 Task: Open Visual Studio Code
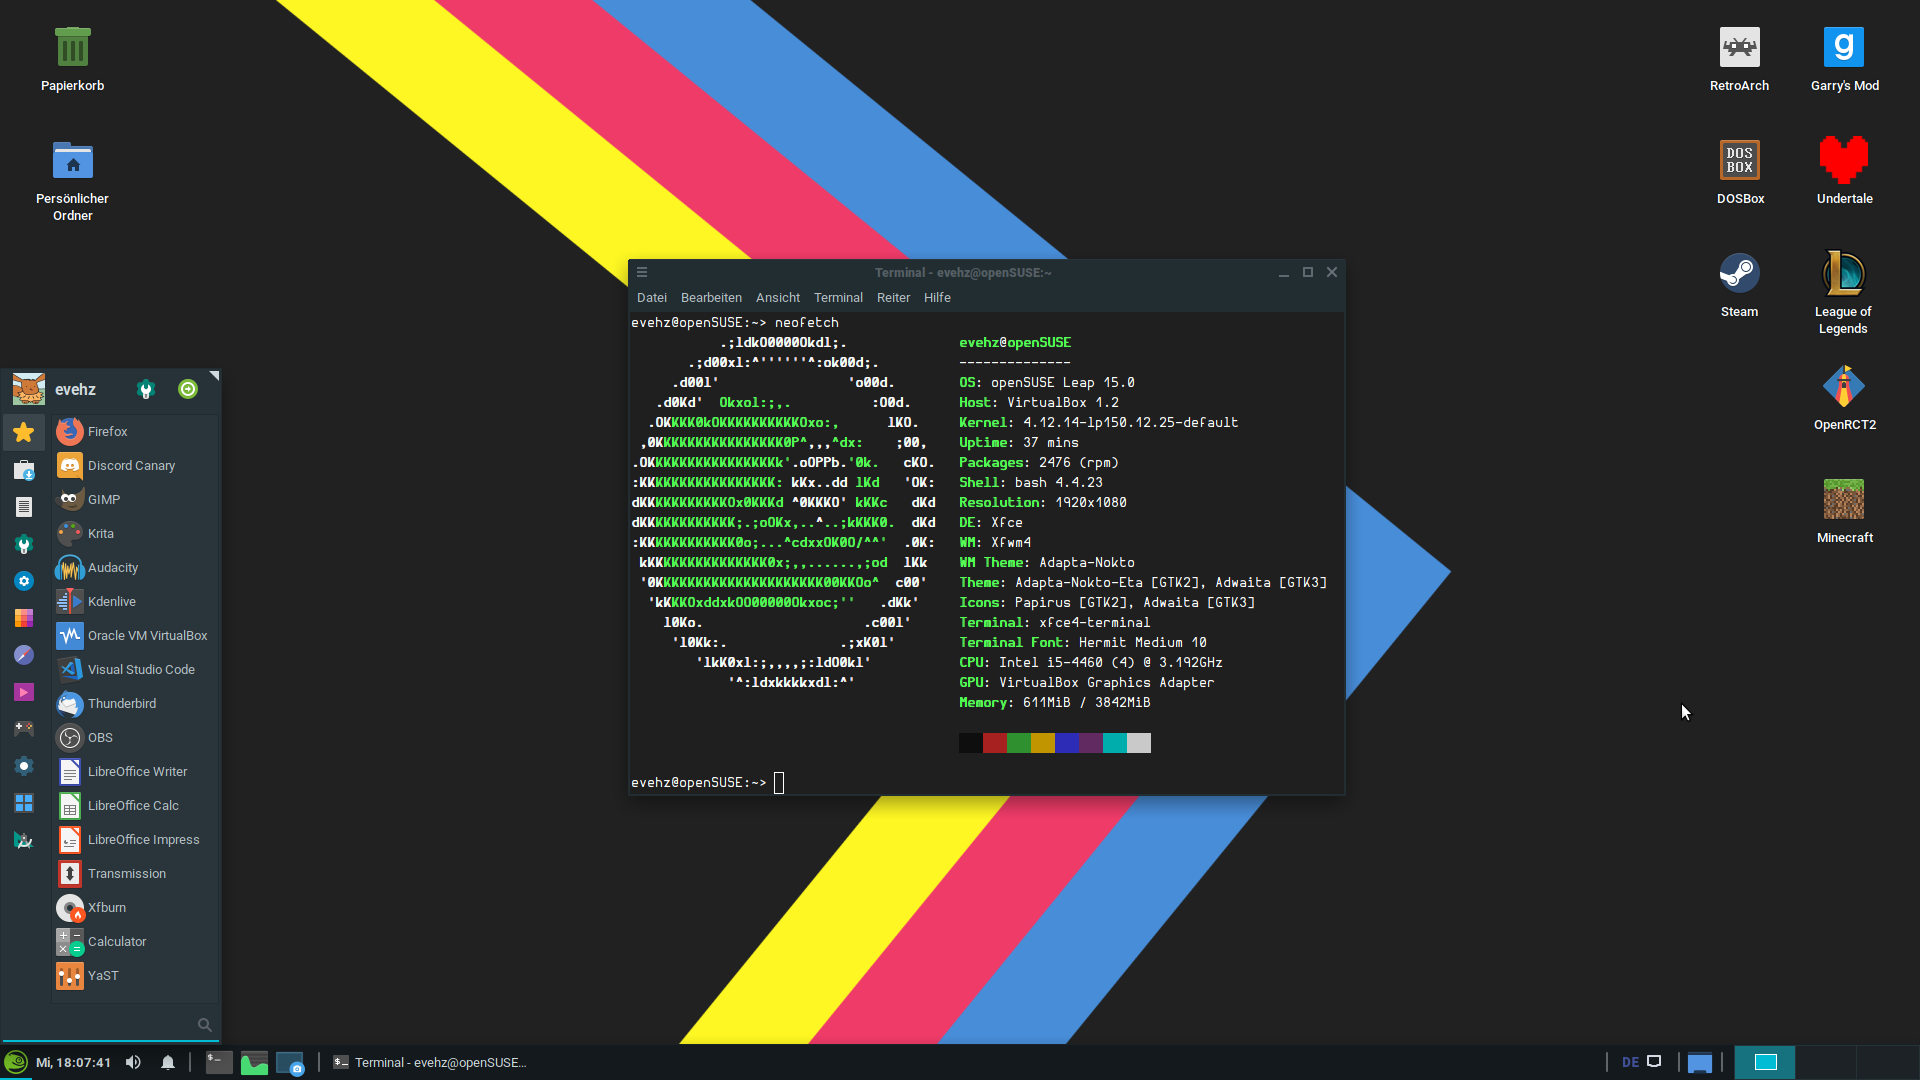136,670
